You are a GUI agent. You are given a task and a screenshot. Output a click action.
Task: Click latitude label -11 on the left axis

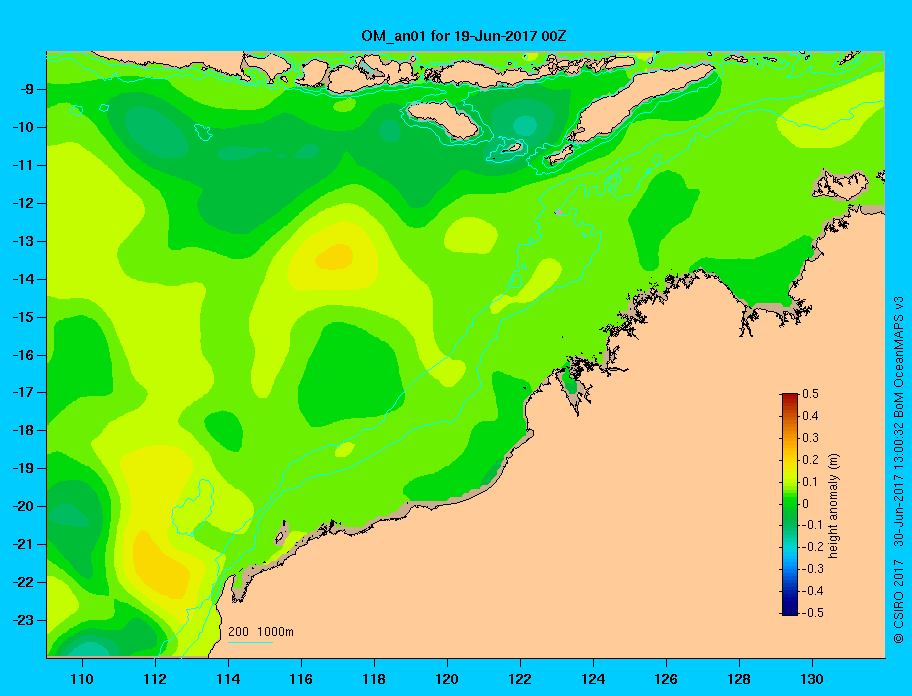click(22, 165)
